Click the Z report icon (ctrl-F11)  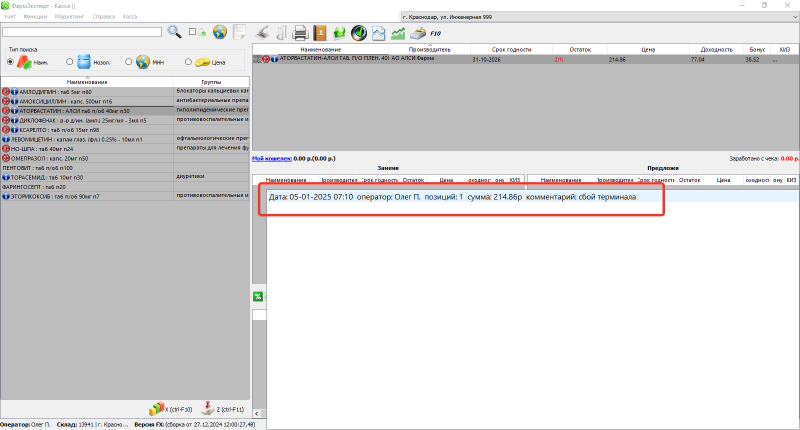[208, 408]
